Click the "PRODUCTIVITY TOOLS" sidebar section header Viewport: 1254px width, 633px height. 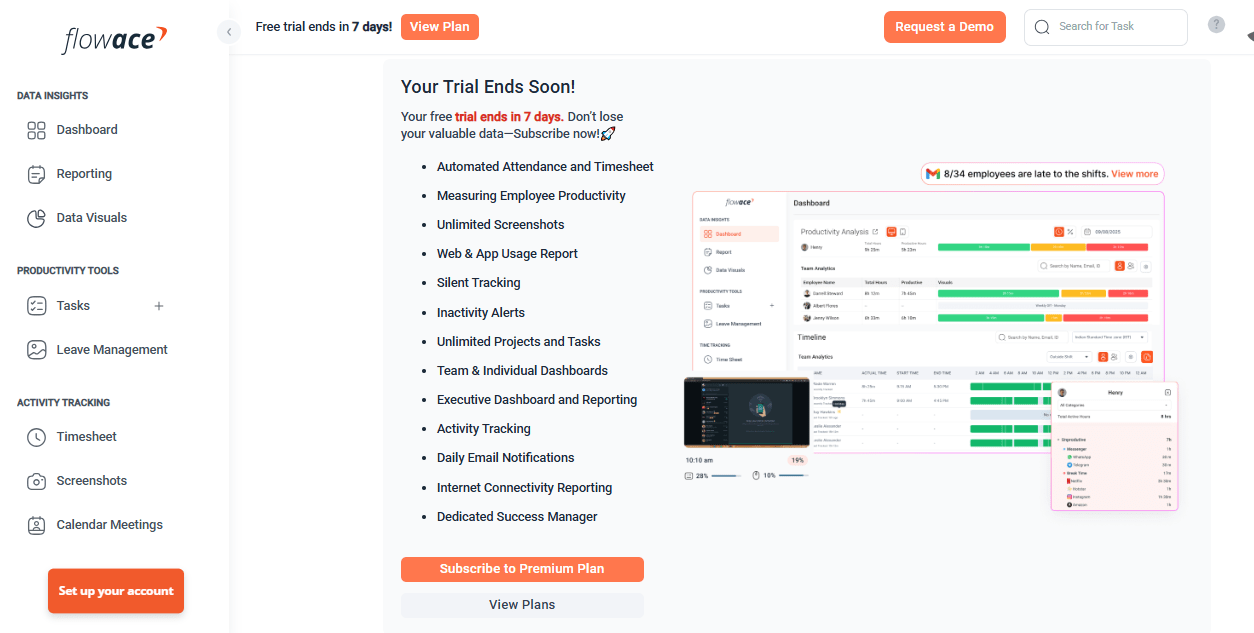(68, 271)
